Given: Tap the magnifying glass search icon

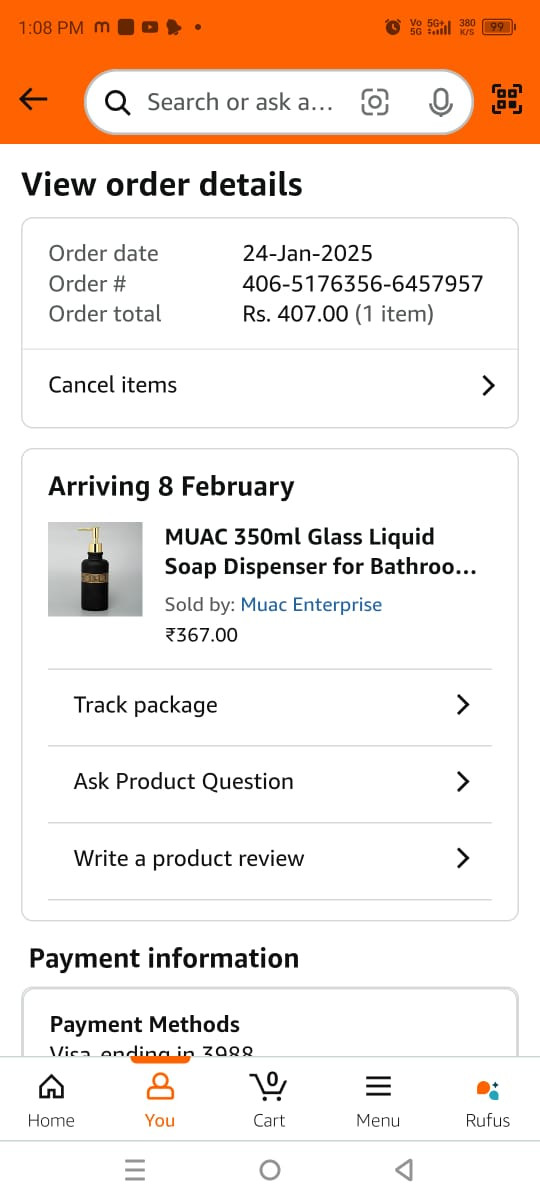Looking at the screenshot, I should pyautogui.click(x=118, y=102).
